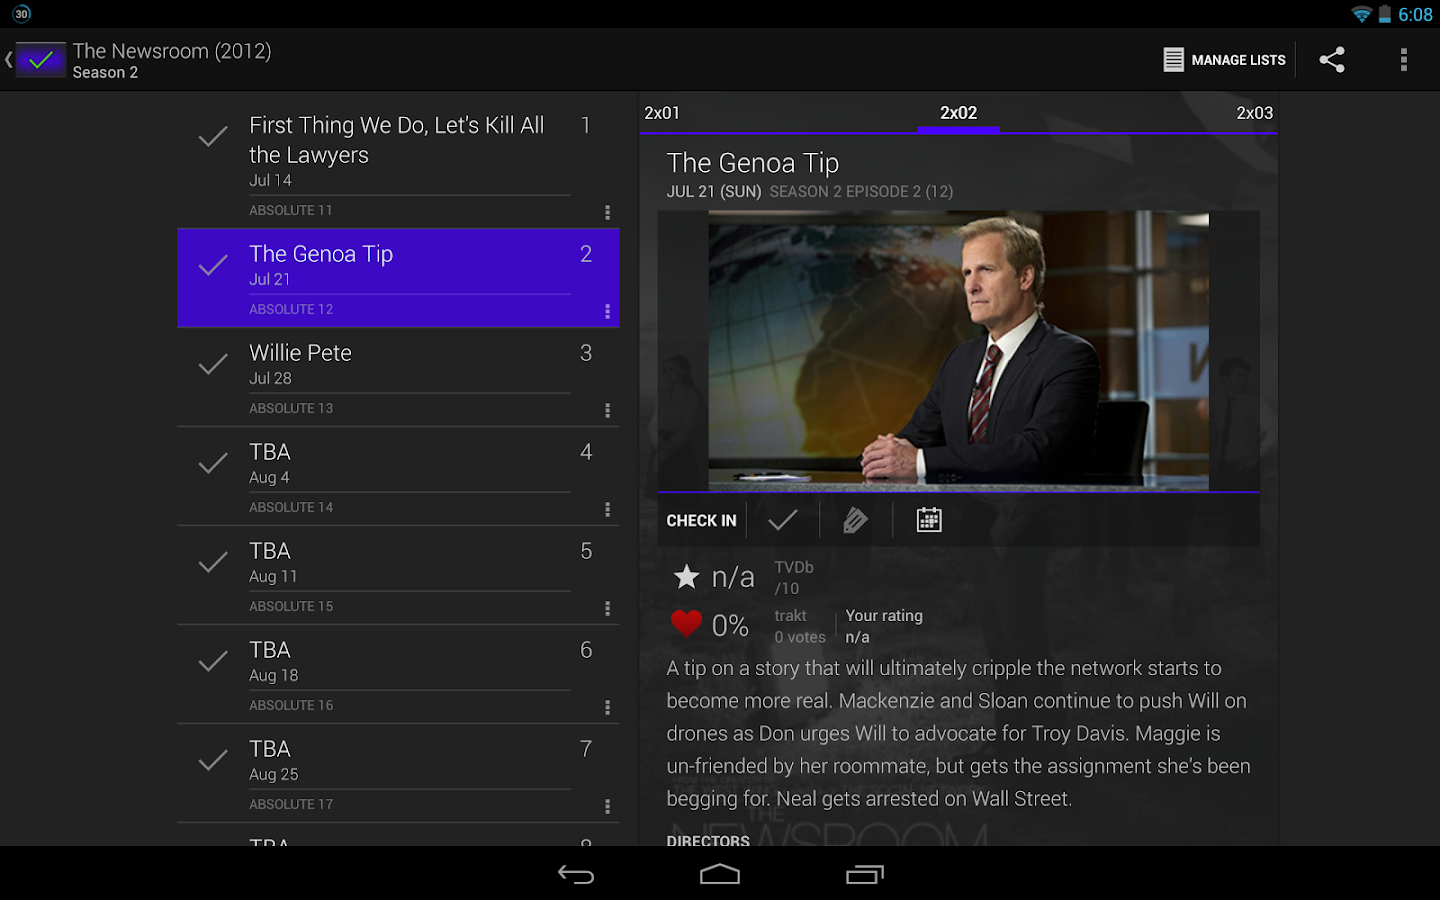Open the episode image of The Genoa Tip
The width and height of the screenshot is (1440, 900).
click(958, 351)
